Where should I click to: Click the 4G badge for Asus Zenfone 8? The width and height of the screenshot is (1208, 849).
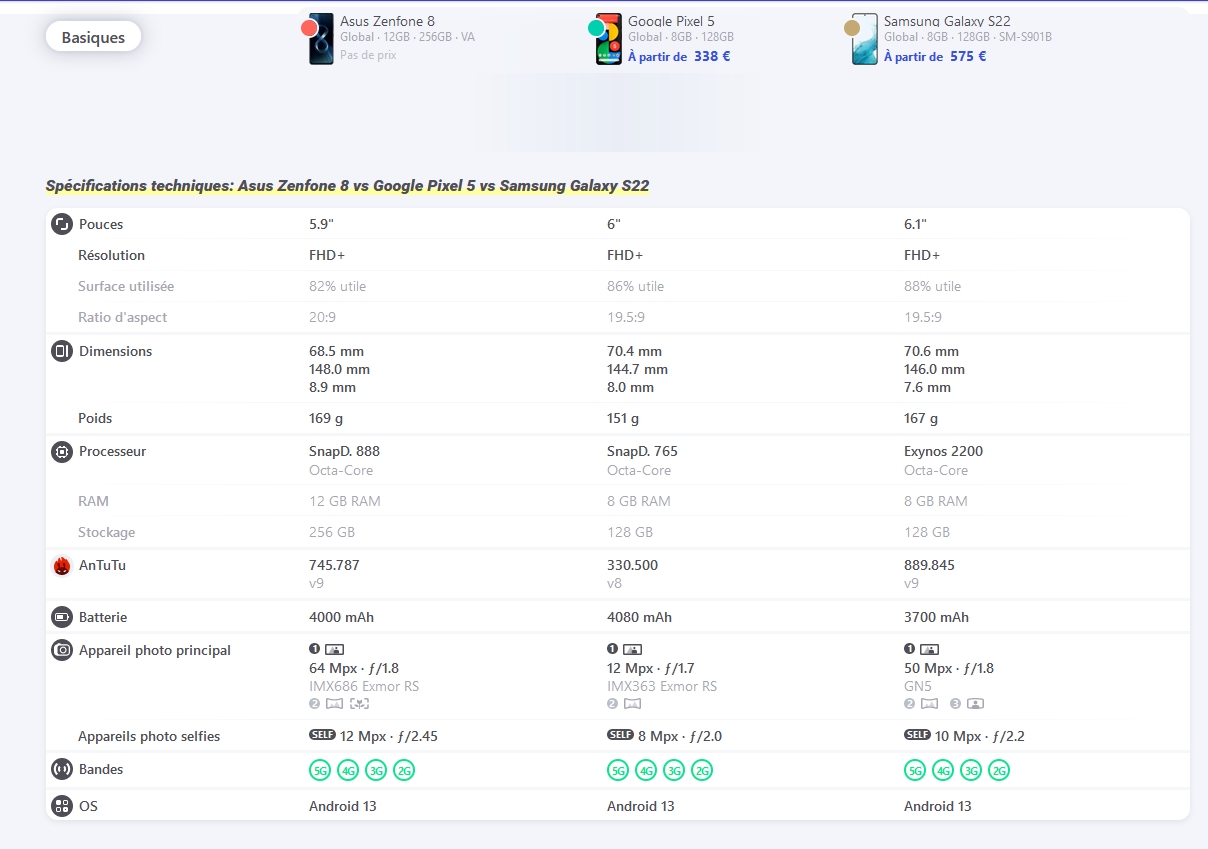pos(348,770)
